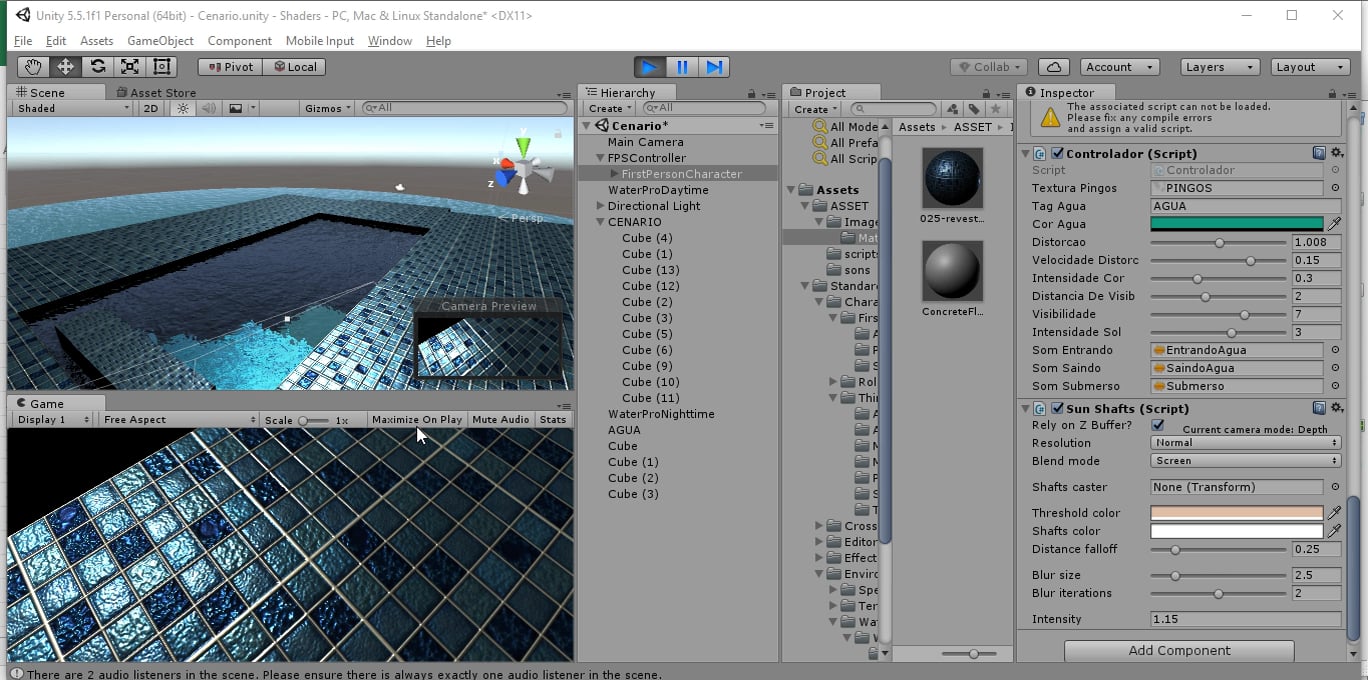Viewport: 1368px width, 680px height.
Task: Open the GameObject menu
Action: click(160, 41)
